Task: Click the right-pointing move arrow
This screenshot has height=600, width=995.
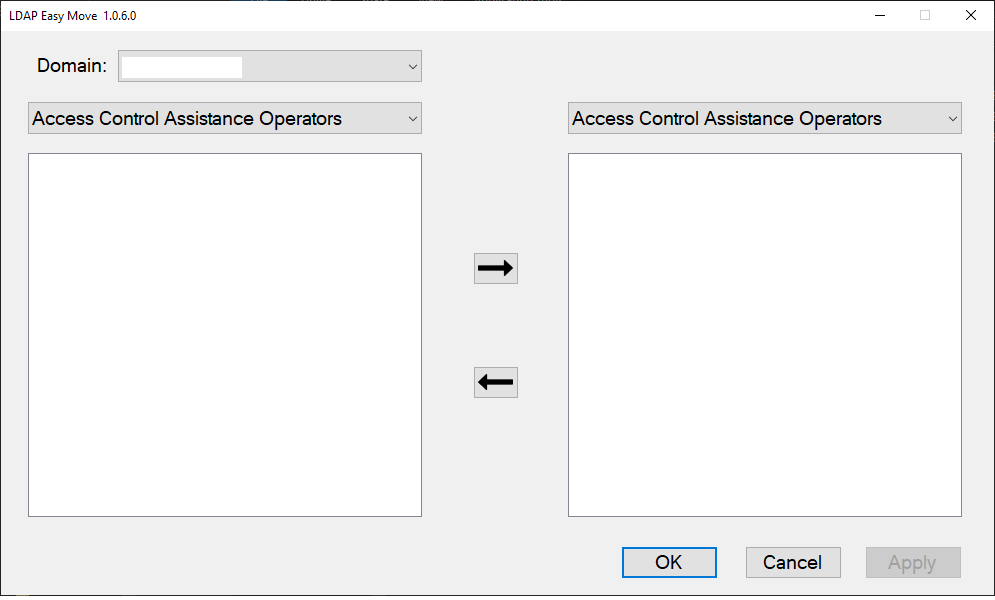Action: pos(495,268)
